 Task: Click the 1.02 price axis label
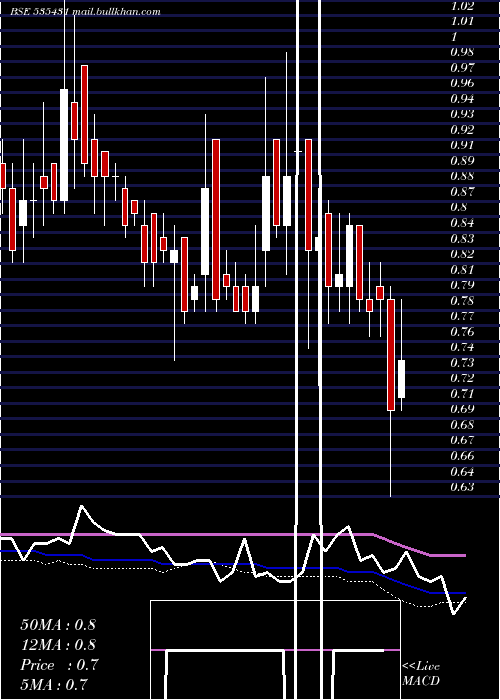462,6
